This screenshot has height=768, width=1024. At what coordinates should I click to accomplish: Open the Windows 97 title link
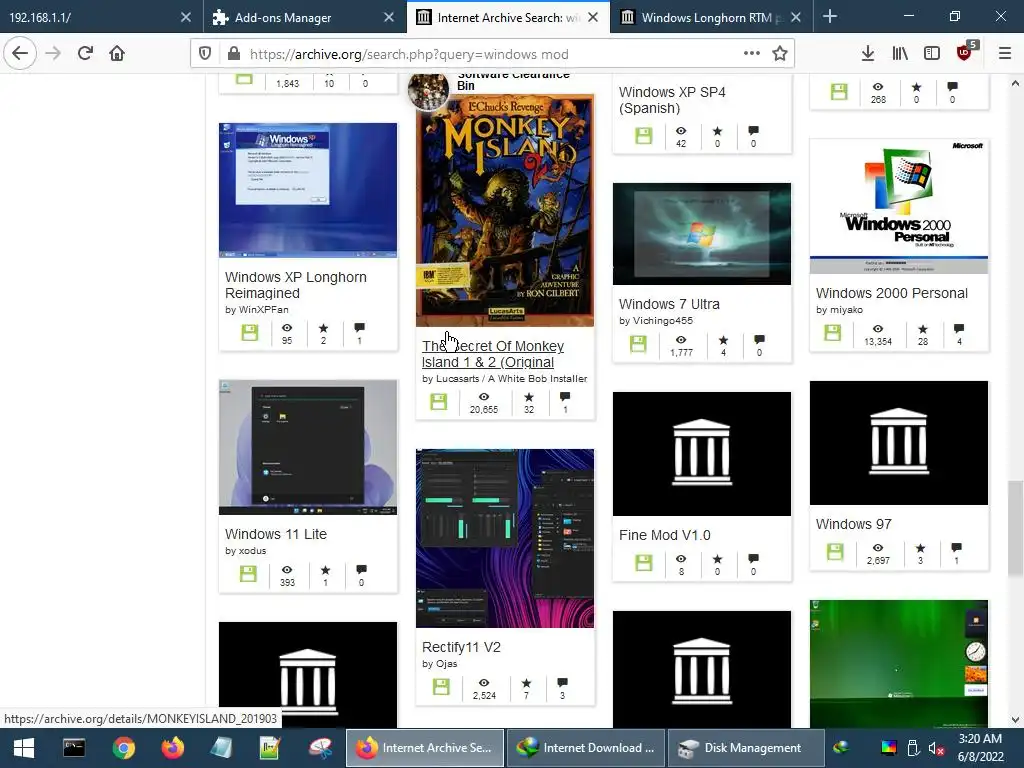coord(853,524)
